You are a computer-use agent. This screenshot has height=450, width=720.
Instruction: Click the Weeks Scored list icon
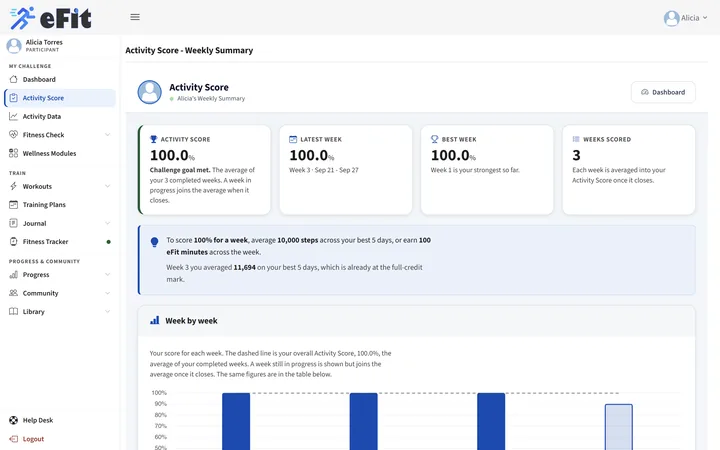coord(576,139)
